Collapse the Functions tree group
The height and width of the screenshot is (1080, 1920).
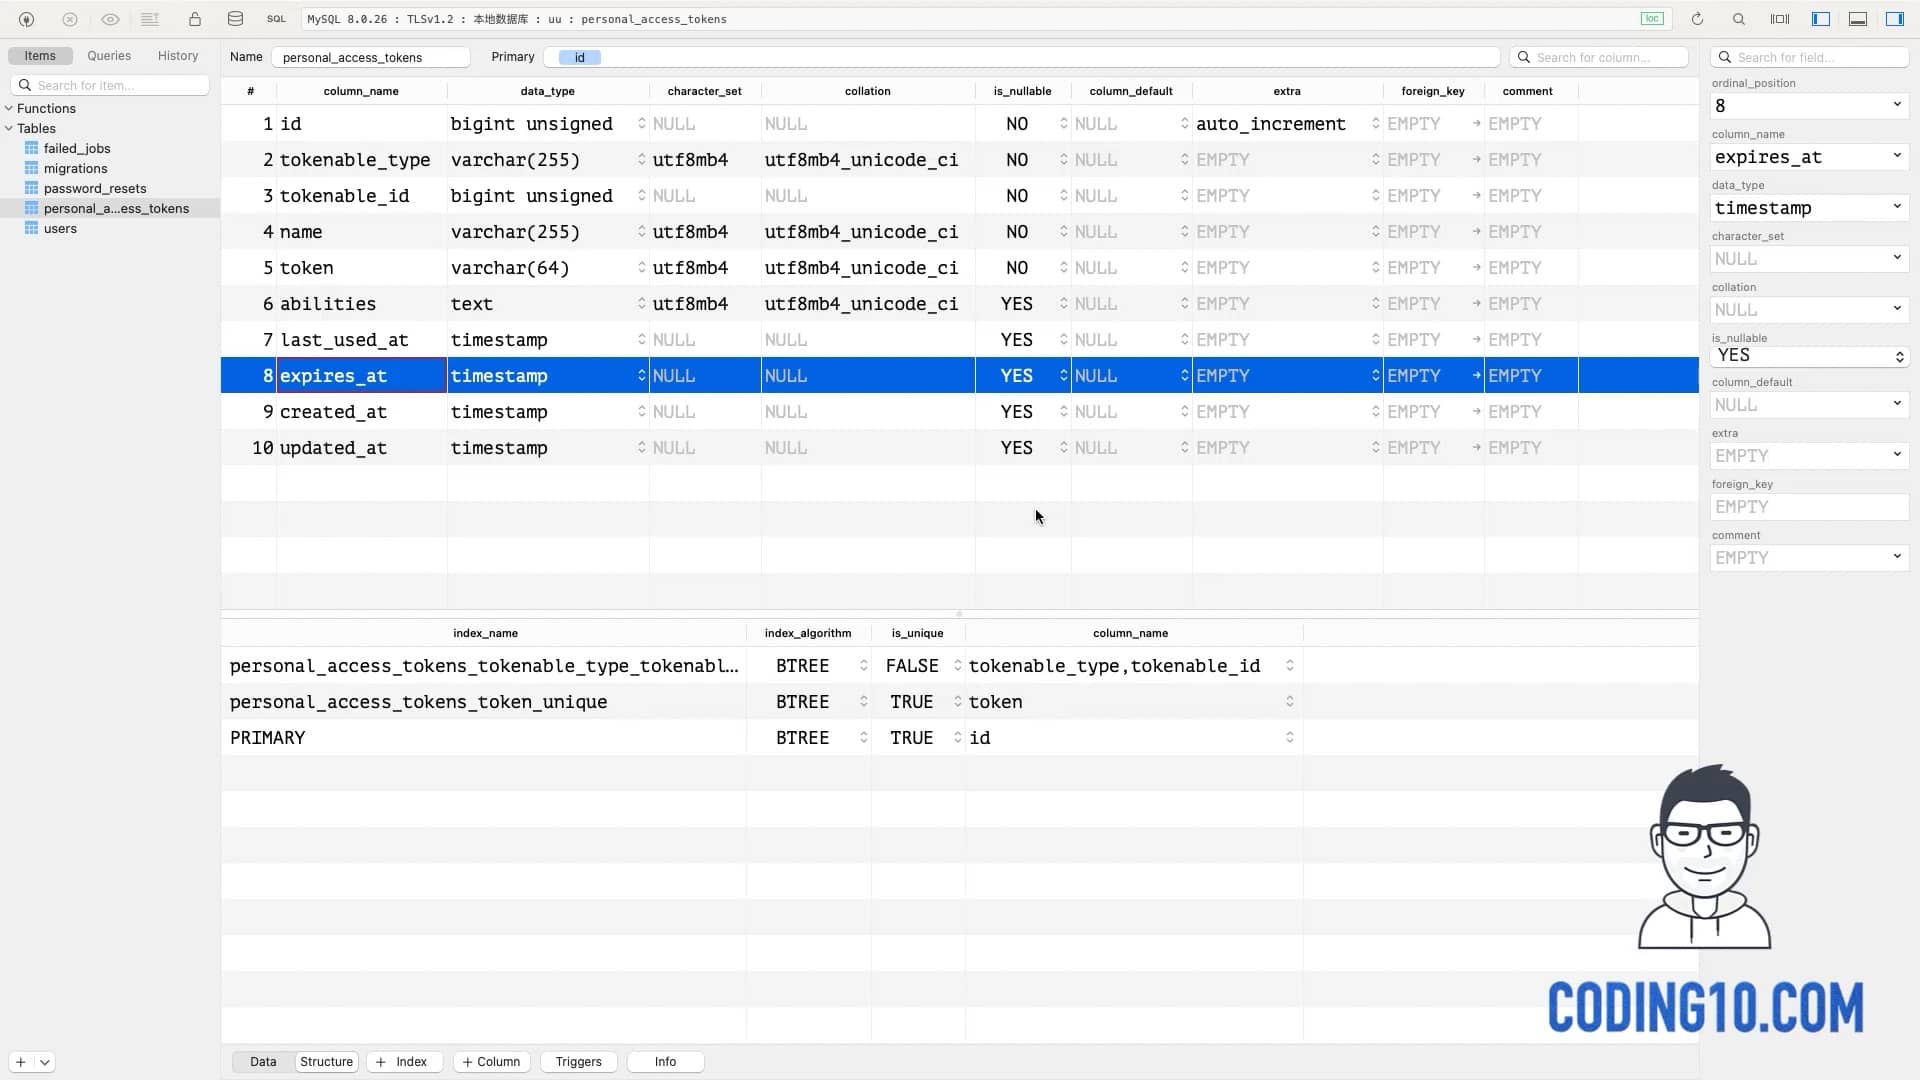coord(9,108)
